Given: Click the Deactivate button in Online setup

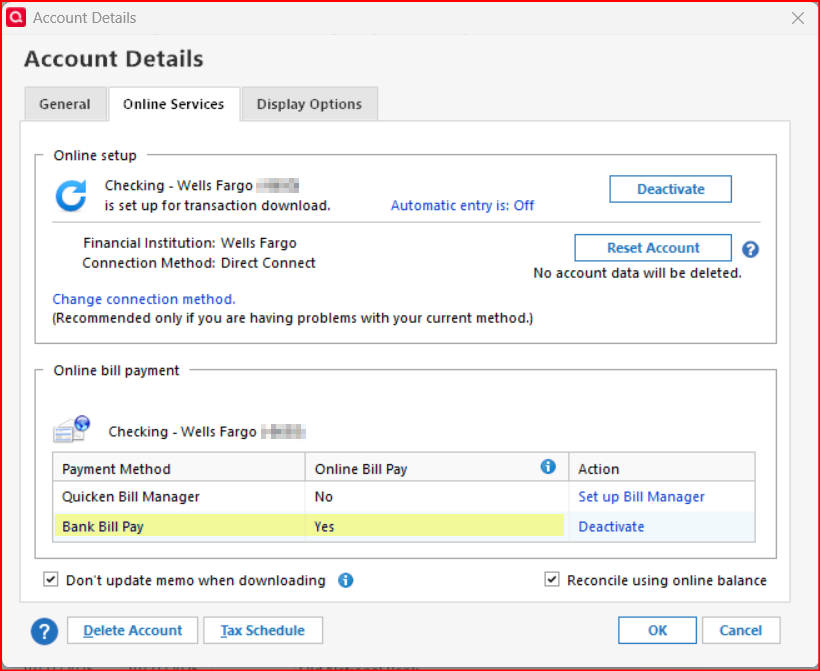Looking at the screenshot, I should pyautogui.click(x=670, y=189).
